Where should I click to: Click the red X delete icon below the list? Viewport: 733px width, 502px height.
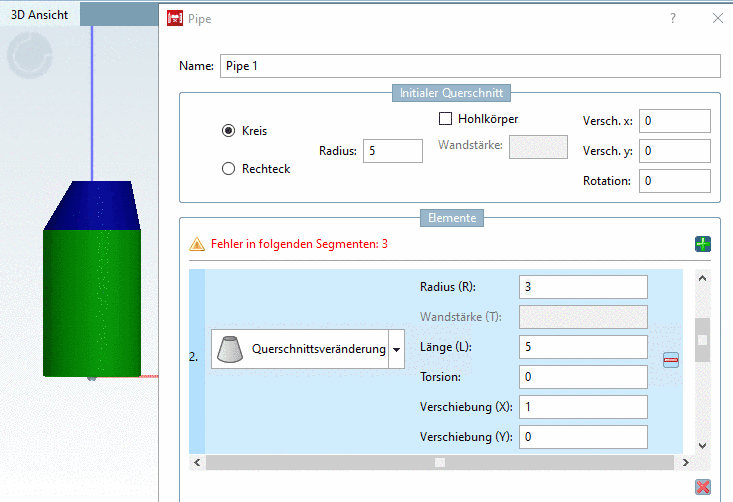[703, 487]
